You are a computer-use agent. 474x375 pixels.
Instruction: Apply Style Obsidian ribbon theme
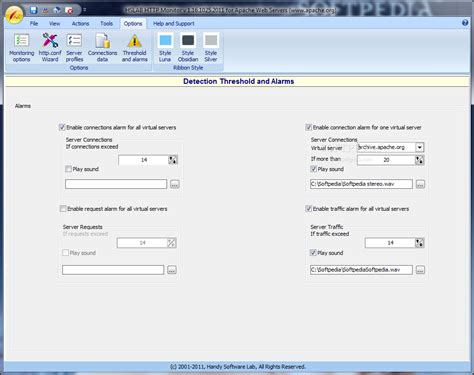pyautogui.click(x=188, y=48)
